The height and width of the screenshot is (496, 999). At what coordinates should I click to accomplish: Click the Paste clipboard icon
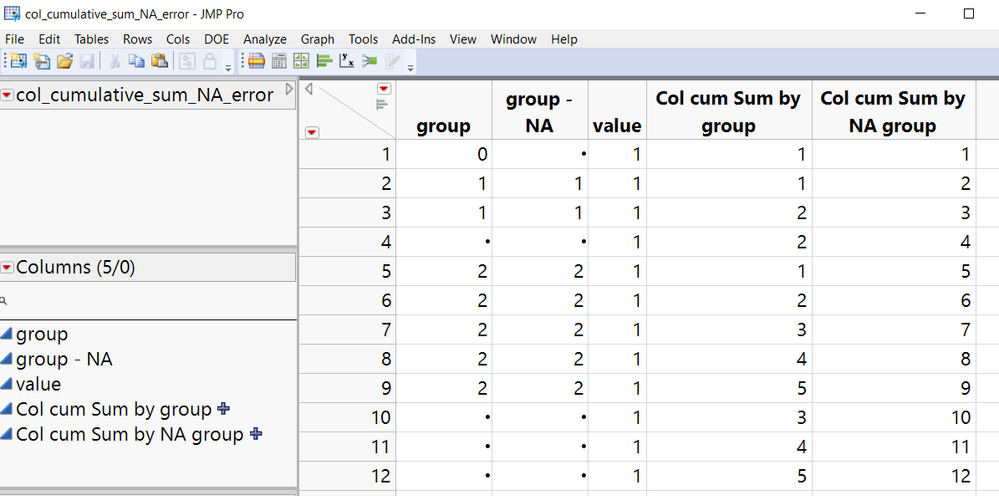click(x=158, y=62)
